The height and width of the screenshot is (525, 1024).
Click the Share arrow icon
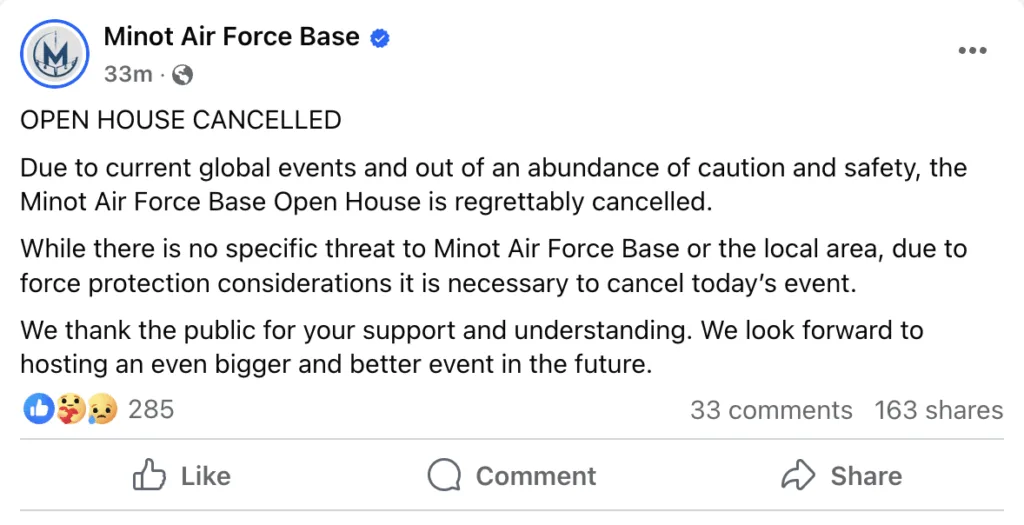click(x=799, y=475)
